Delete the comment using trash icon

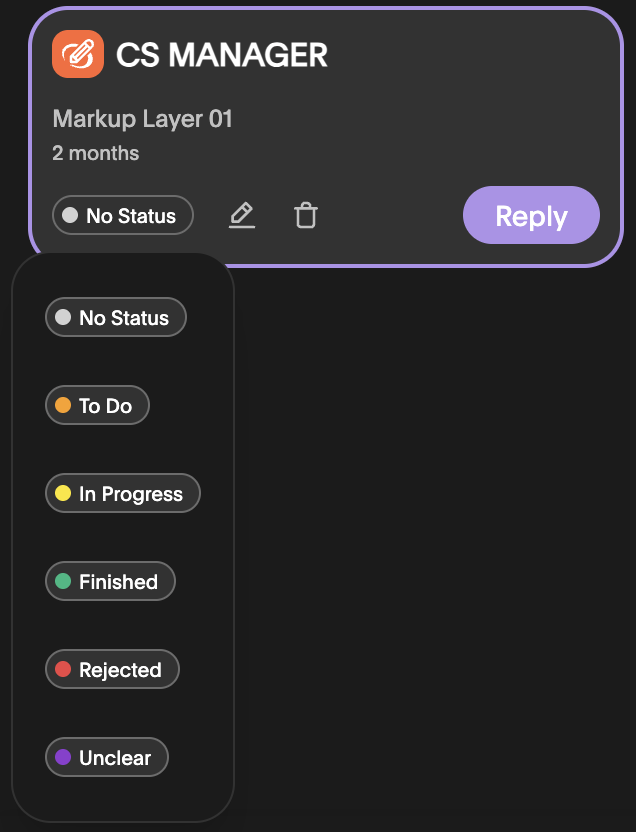306,215
